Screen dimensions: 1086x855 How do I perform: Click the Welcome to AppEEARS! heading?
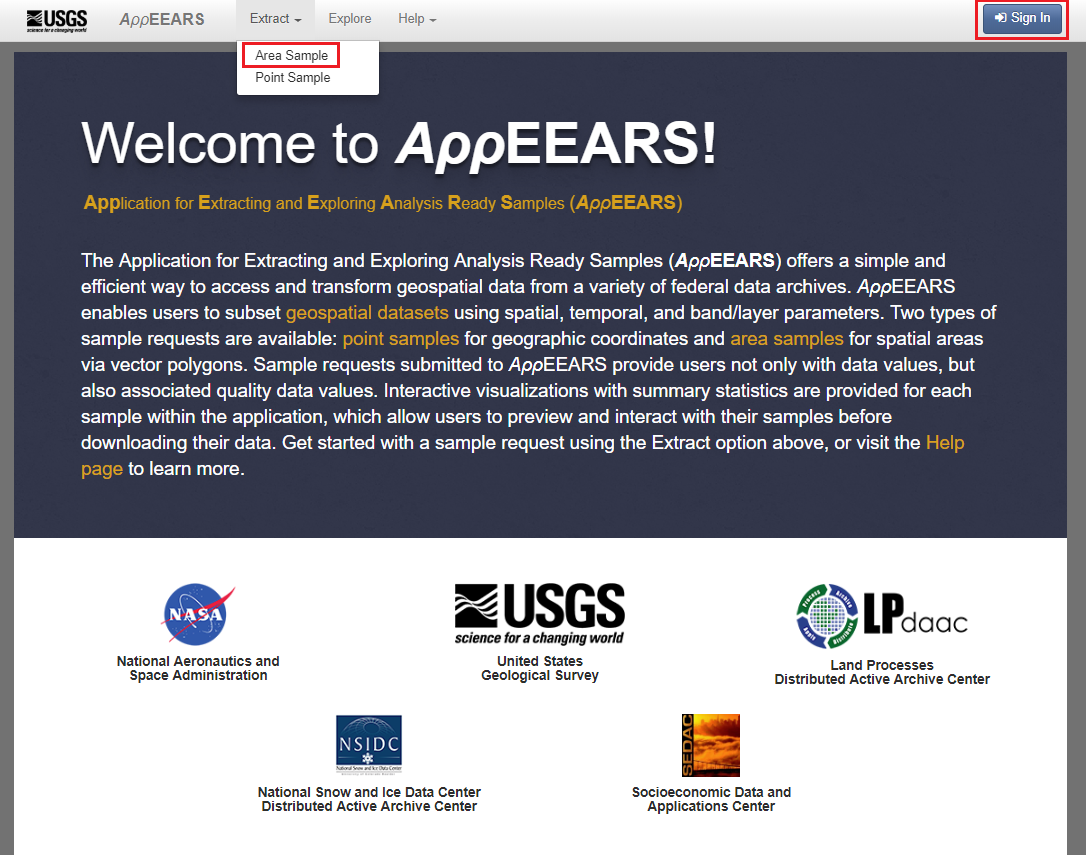(x=399, y=145)
